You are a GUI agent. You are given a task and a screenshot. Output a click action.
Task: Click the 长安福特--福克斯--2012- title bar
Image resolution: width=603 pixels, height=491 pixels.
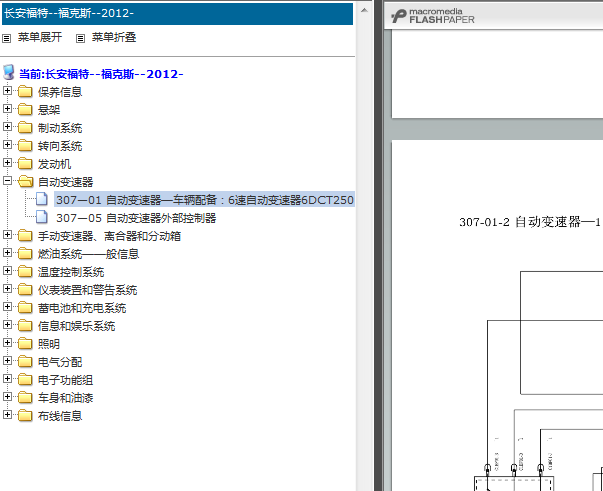point(177,13)
